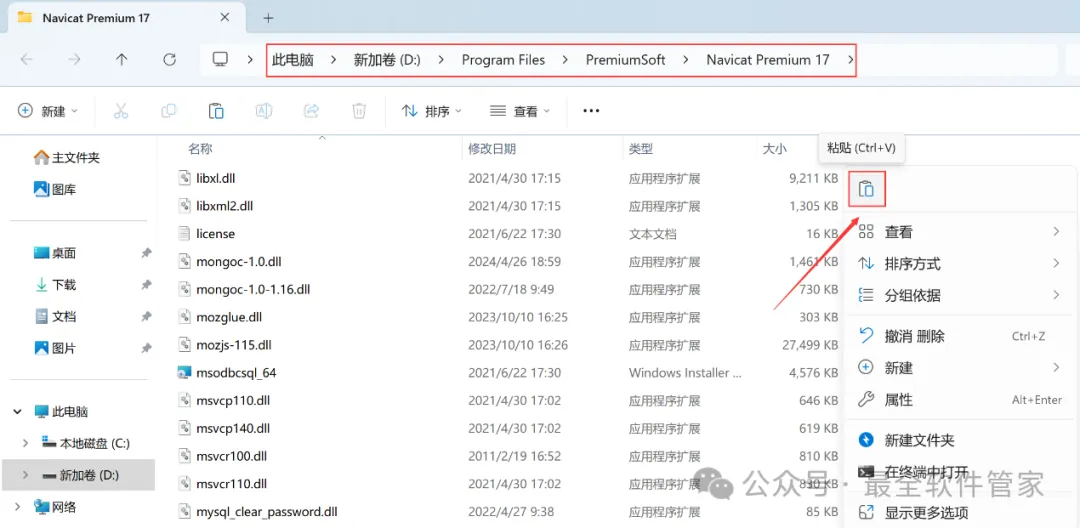Open a new tab with plus button
The width and height of the screenshot is (1080, 528).
[269, 18]
